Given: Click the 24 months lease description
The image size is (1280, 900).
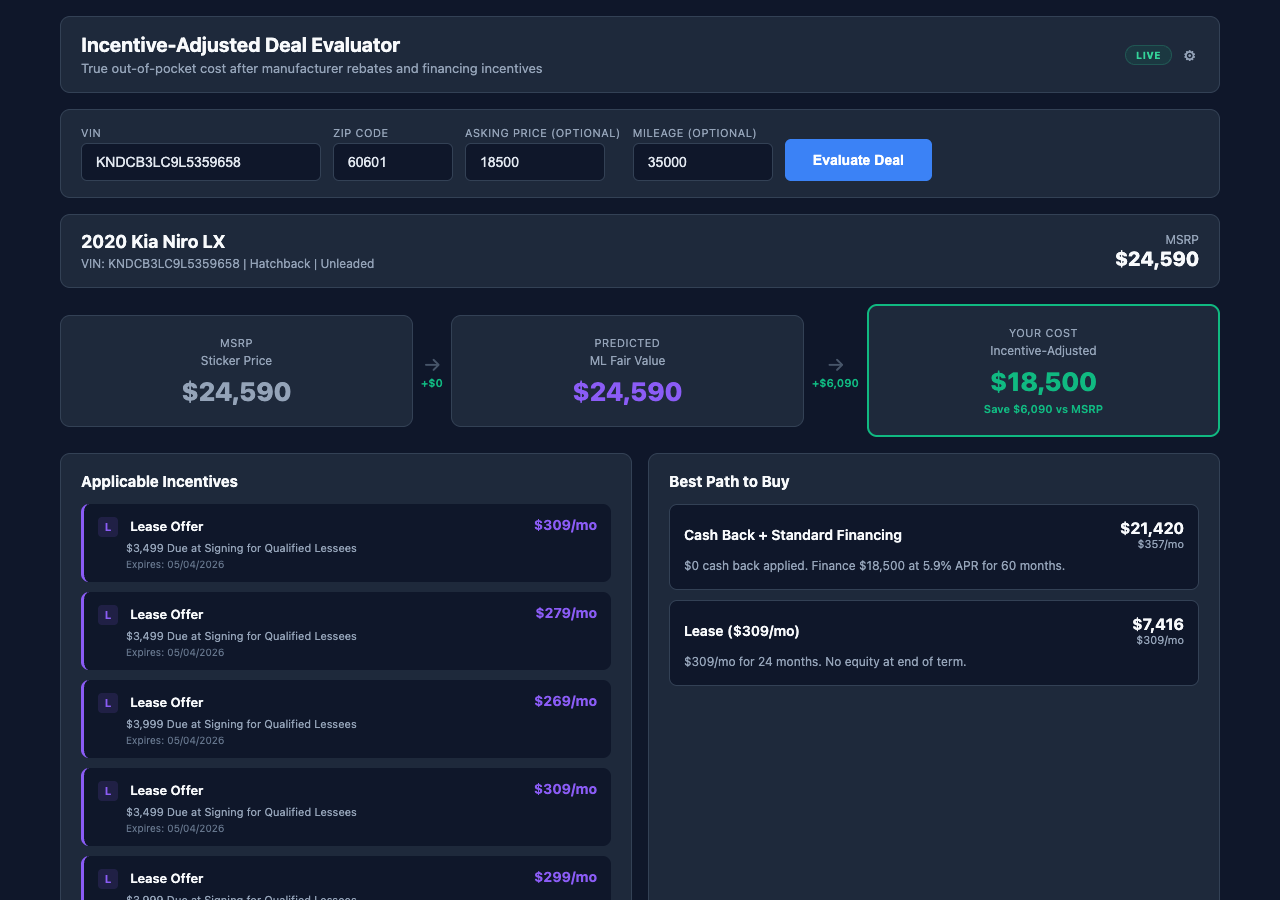Looking at the screenshot, I should click(825, 662).
